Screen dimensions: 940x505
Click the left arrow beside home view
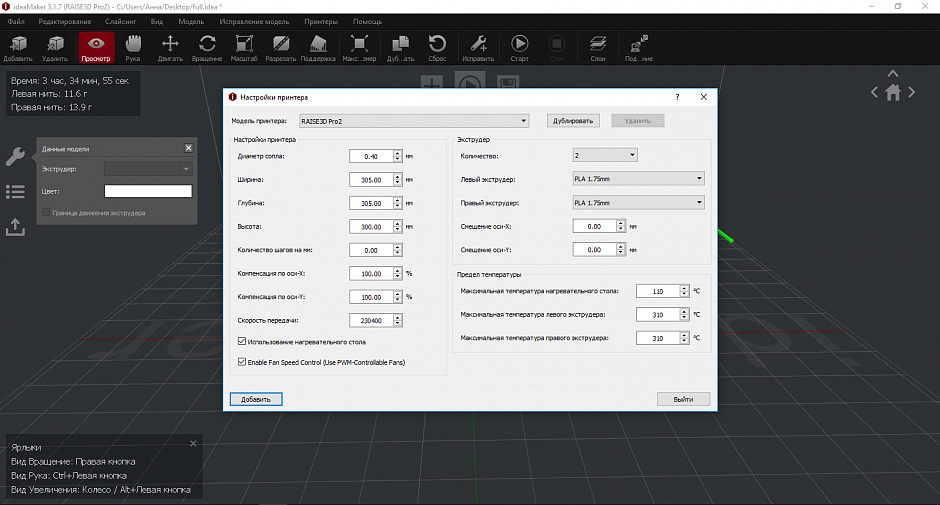(875, 92)
